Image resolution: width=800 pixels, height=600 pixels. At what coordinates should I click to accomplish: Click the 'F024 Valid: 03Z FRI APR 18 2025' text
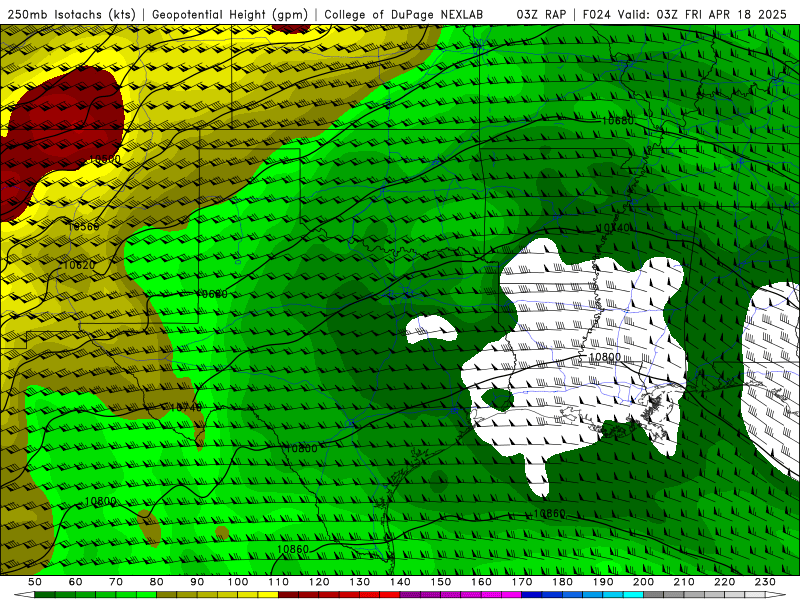point(685,15)
